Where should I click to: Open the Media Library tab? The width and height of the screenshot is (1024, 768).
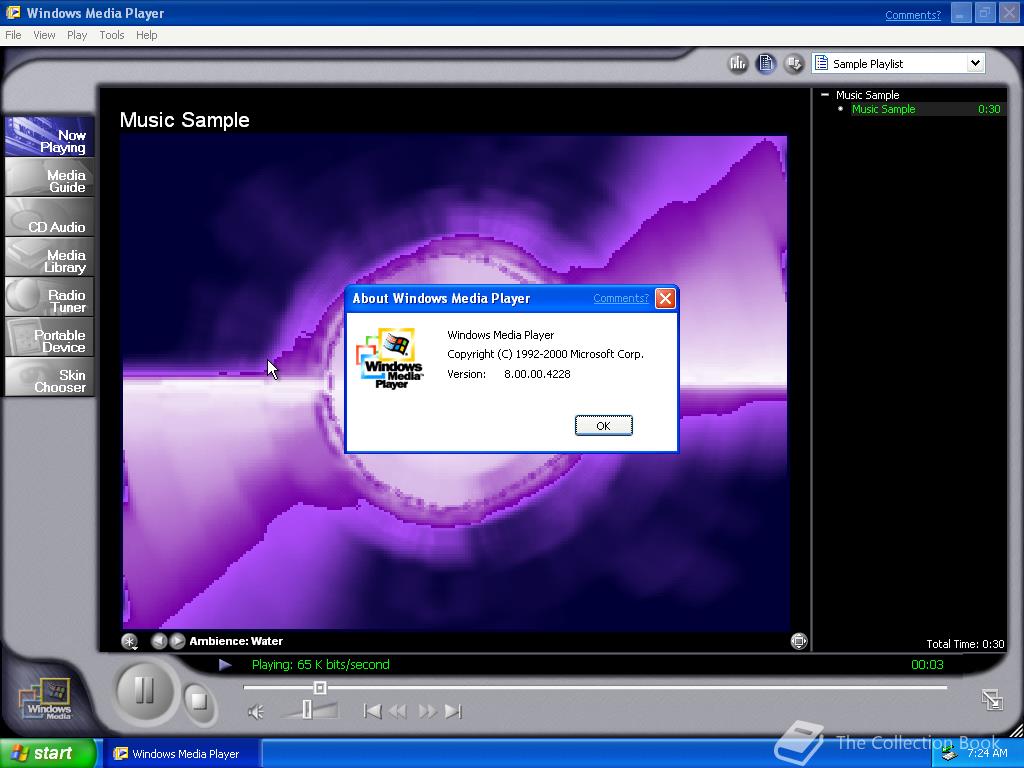[50, 257]
